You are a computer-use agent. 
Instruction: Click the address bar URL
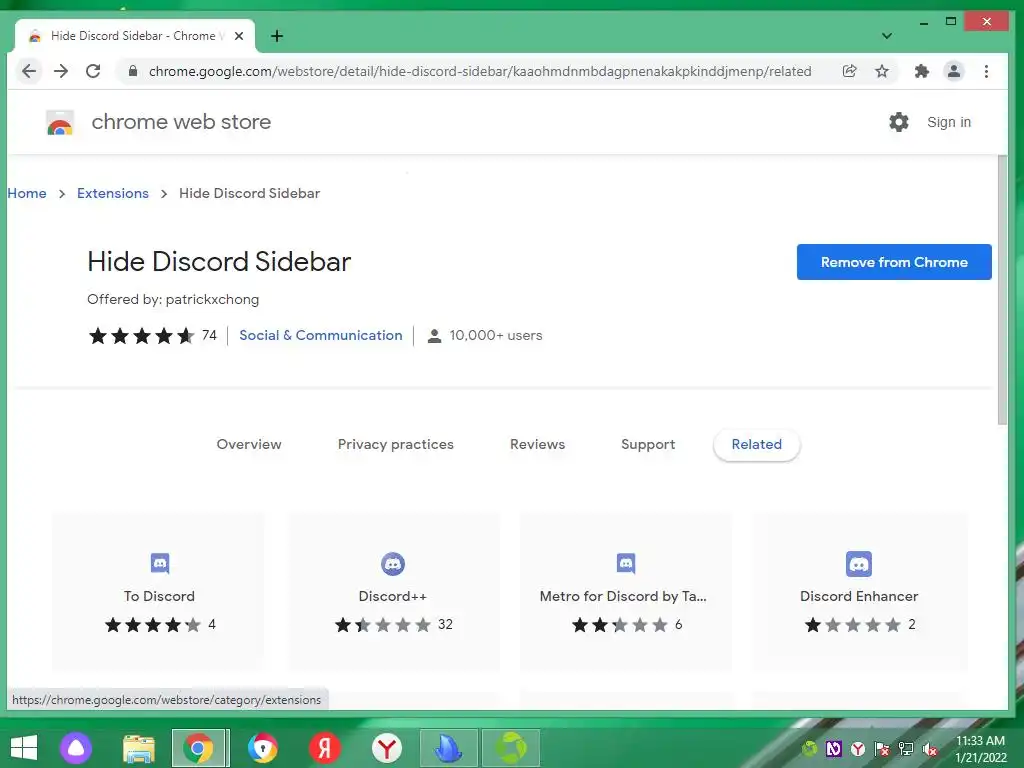(480, 71)
